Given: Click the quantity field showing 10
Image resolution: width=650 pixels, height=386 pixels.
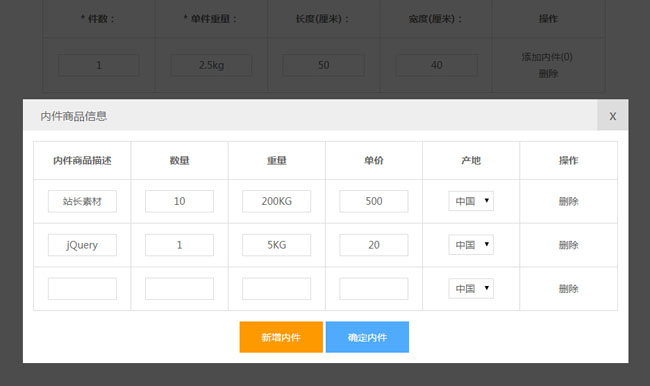Looking at the screenshot, I should (x=179, y=201).
